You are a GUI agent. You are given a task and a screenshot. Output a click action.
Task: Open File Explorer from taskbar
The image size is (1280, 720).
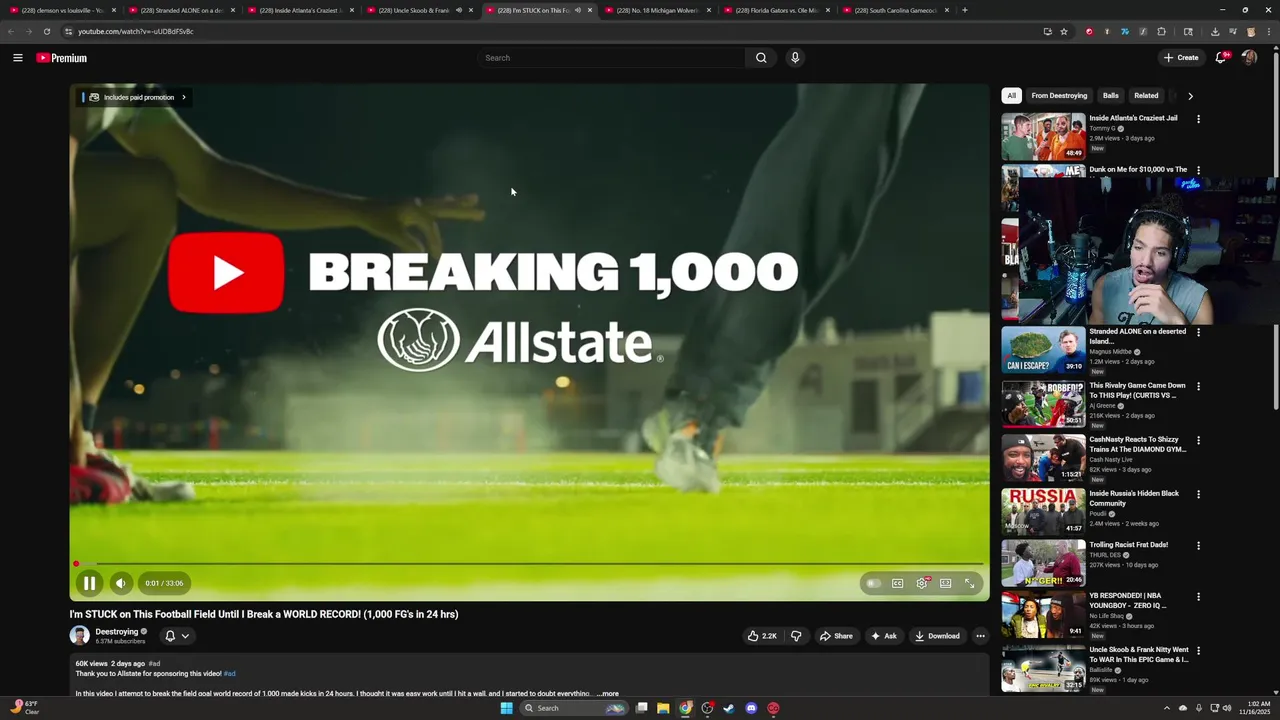click(663, 708)
